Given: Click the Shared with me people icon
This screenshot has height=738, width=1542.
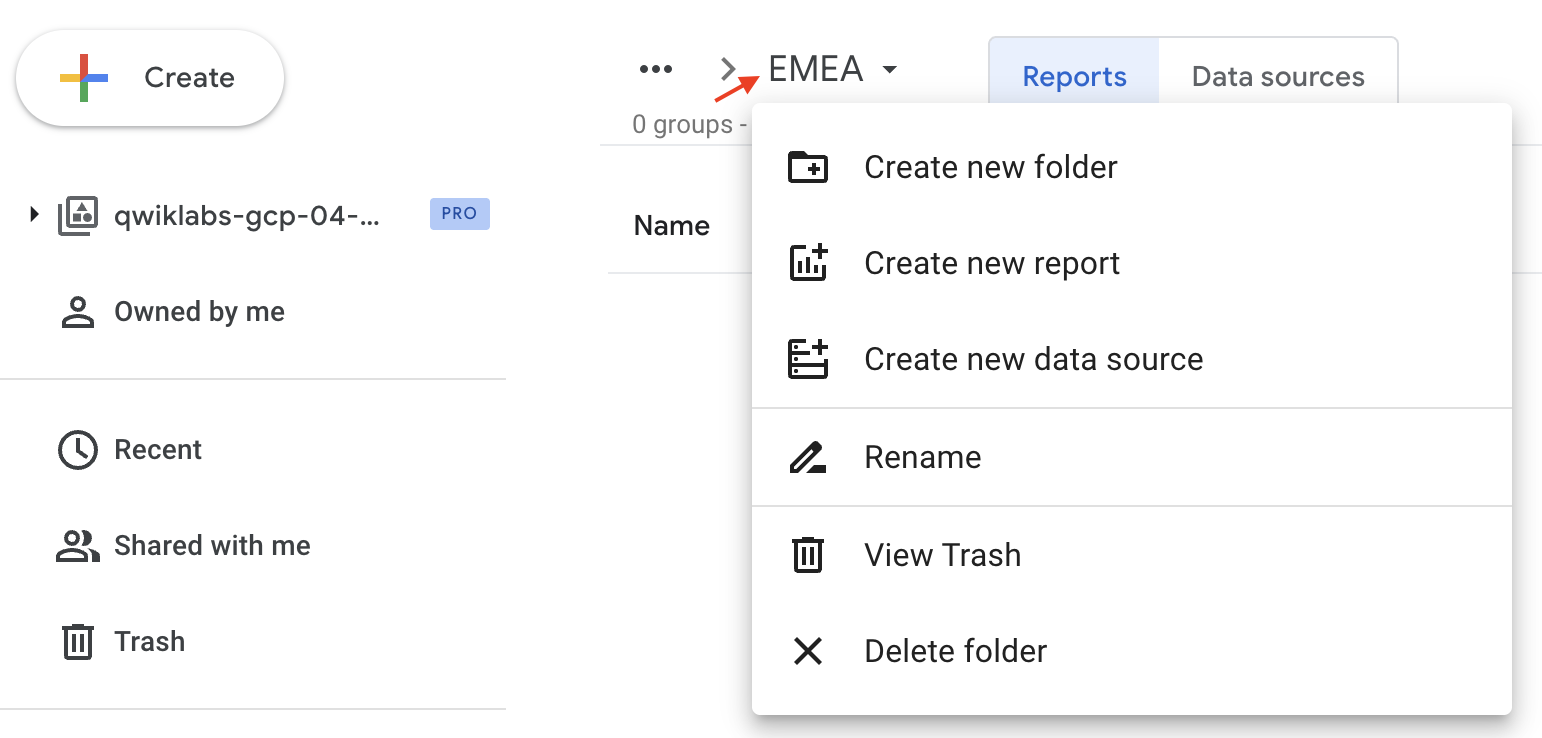Looking at the screenshot, I should click(x=77, y=546).
